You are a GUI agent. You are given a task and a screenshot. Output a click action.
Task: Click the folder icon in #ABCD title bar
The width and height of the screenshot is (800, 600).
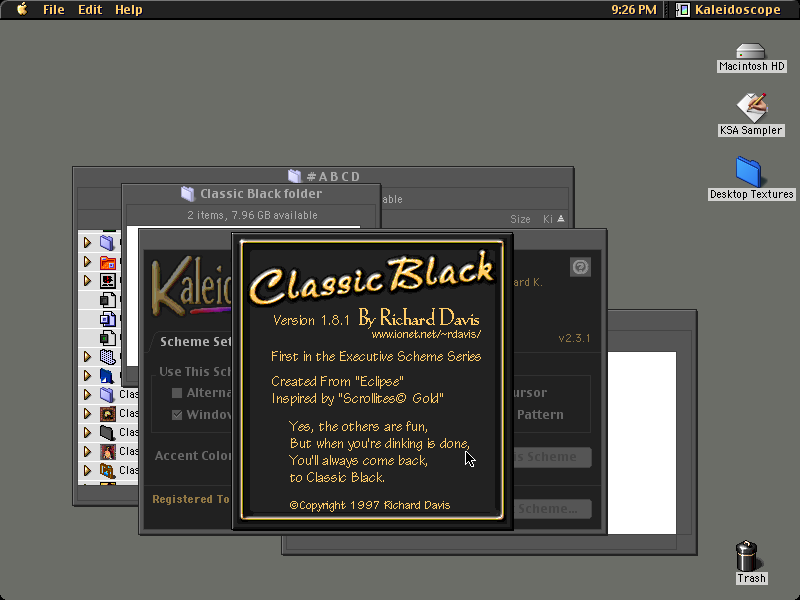pyautogui.click(x=294, y=176)
